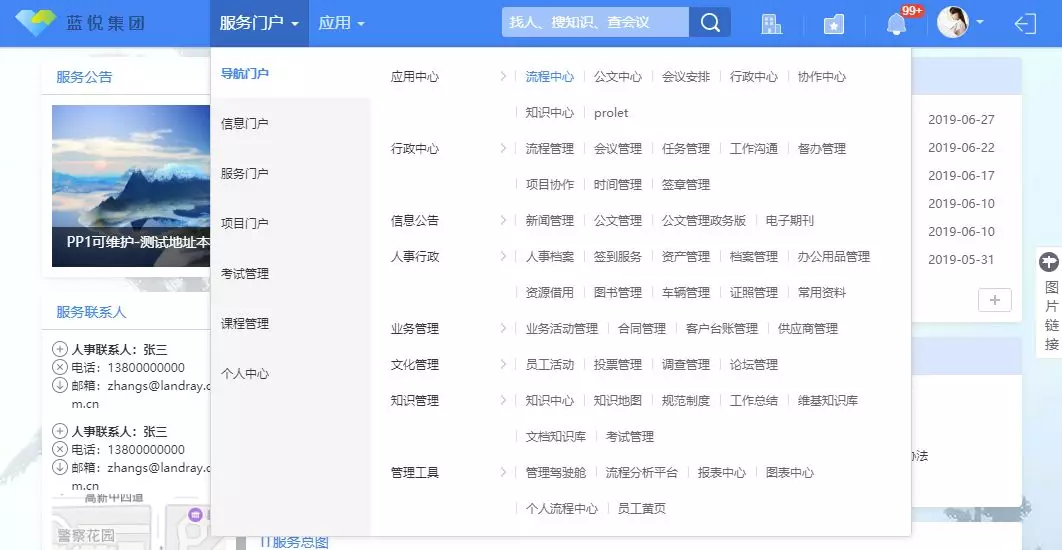The image size is (1062, 550).
Task: Click the 管理工具 category label
Action: (x=415, y=472)
